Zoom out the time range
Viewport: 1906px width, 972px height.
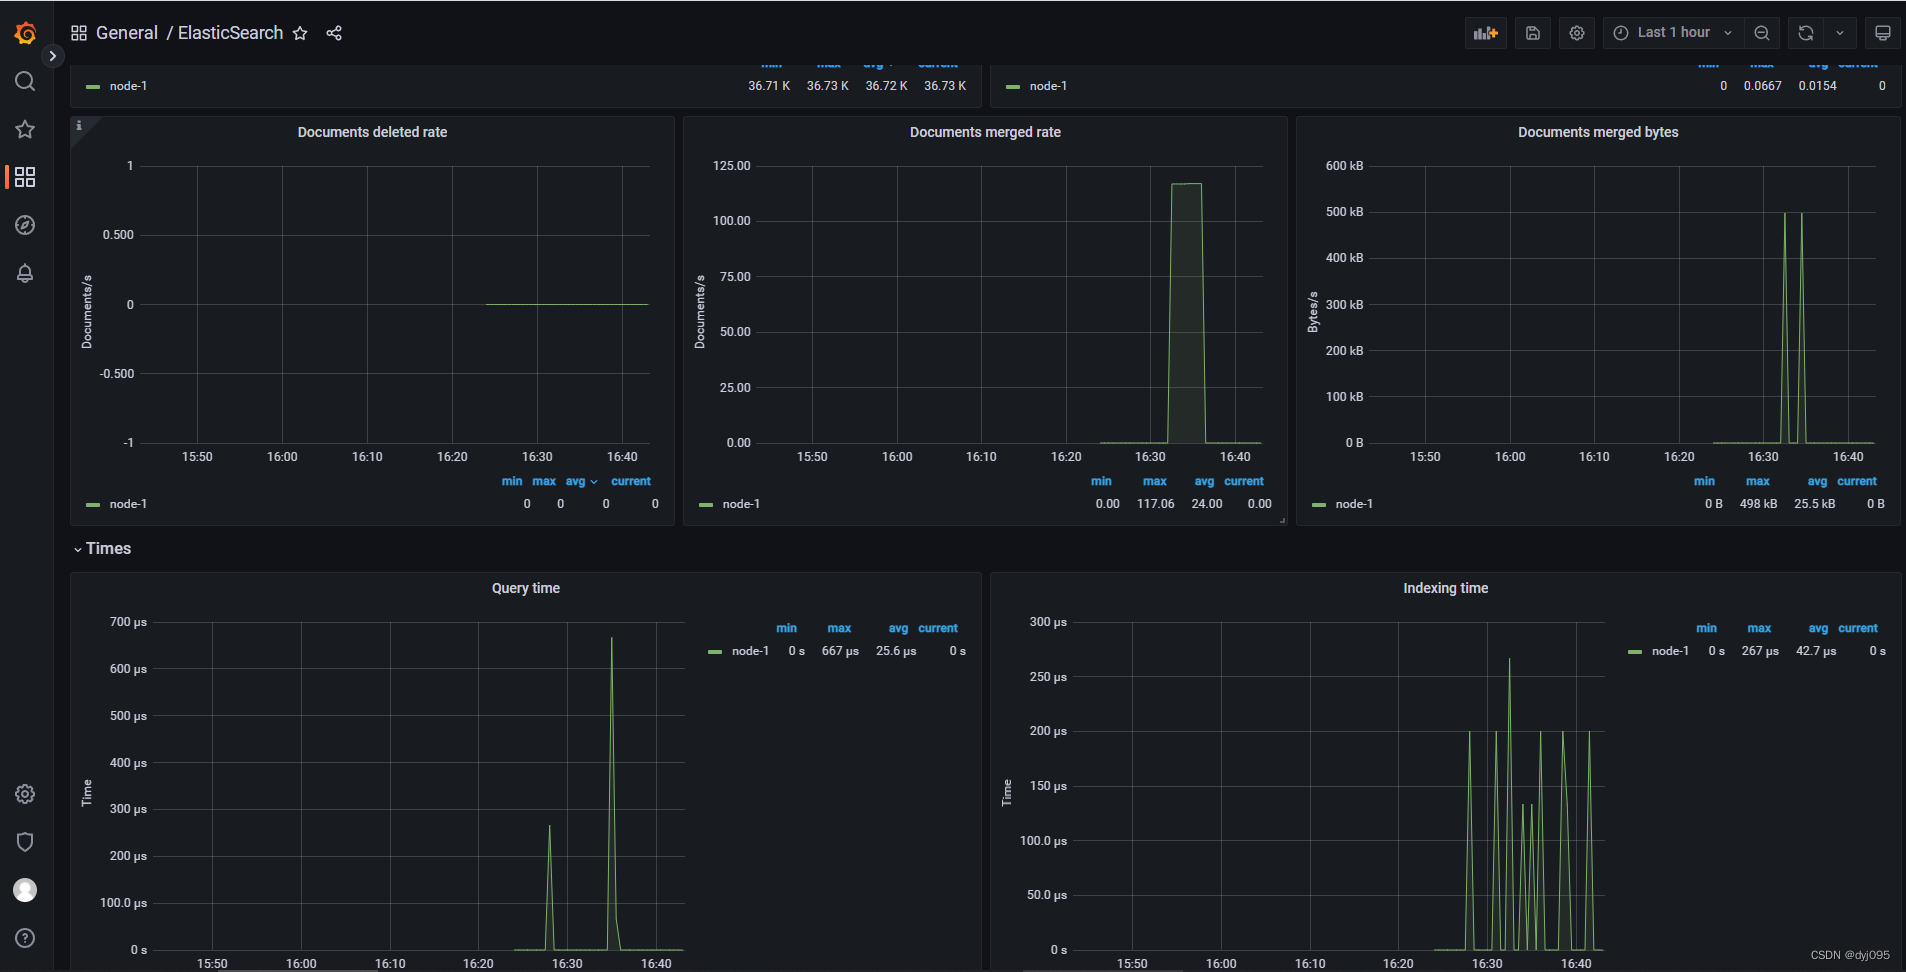[x=1761, y=33]
